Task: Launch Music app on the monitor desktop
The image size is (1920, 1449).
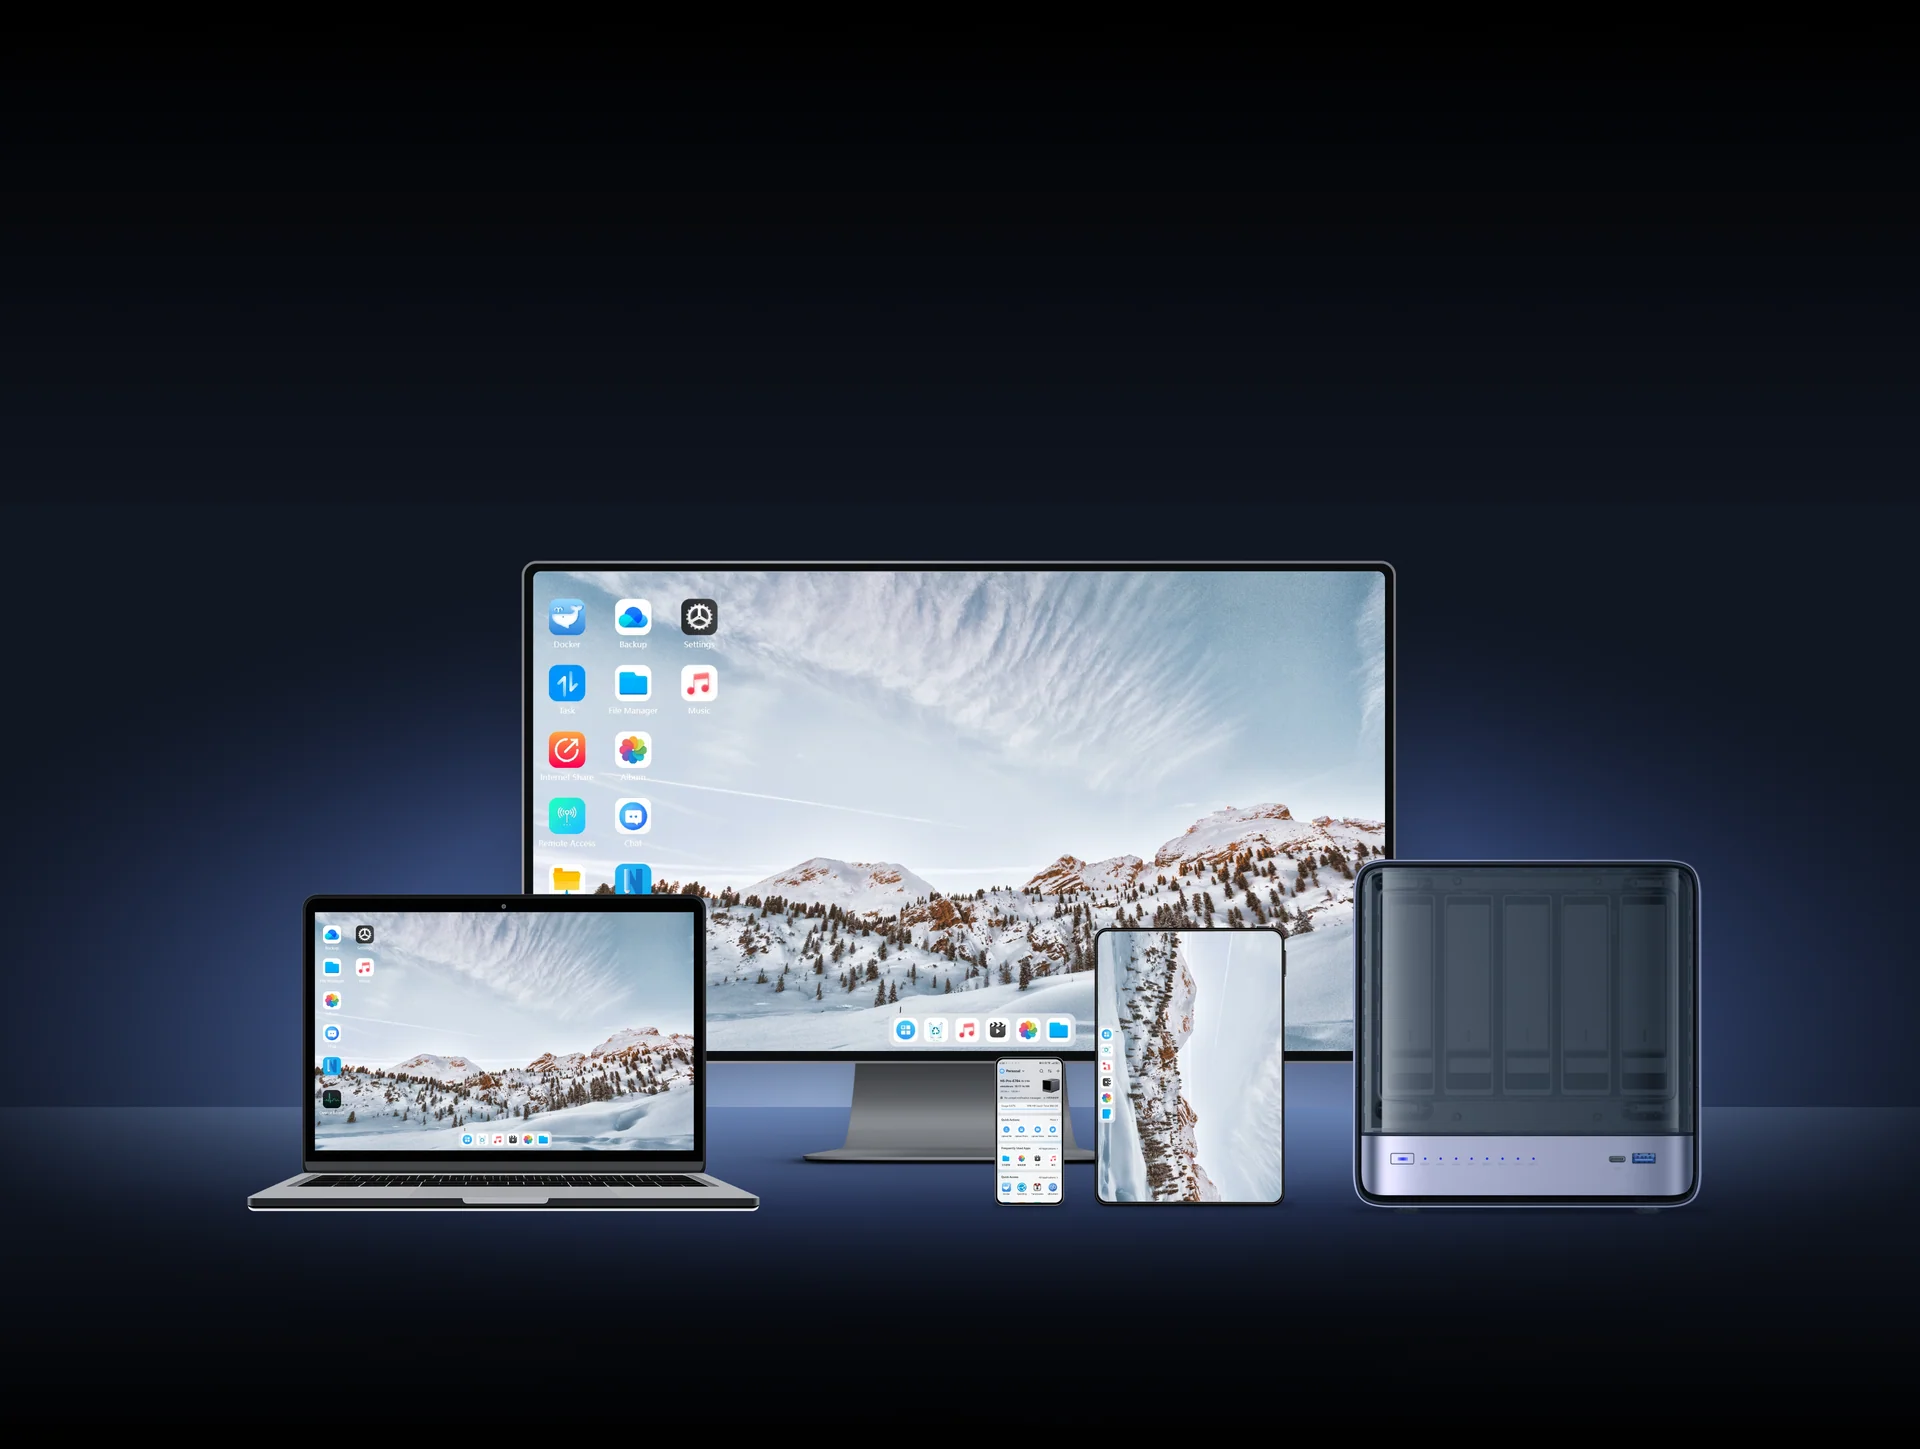Action: pos(699,684)
